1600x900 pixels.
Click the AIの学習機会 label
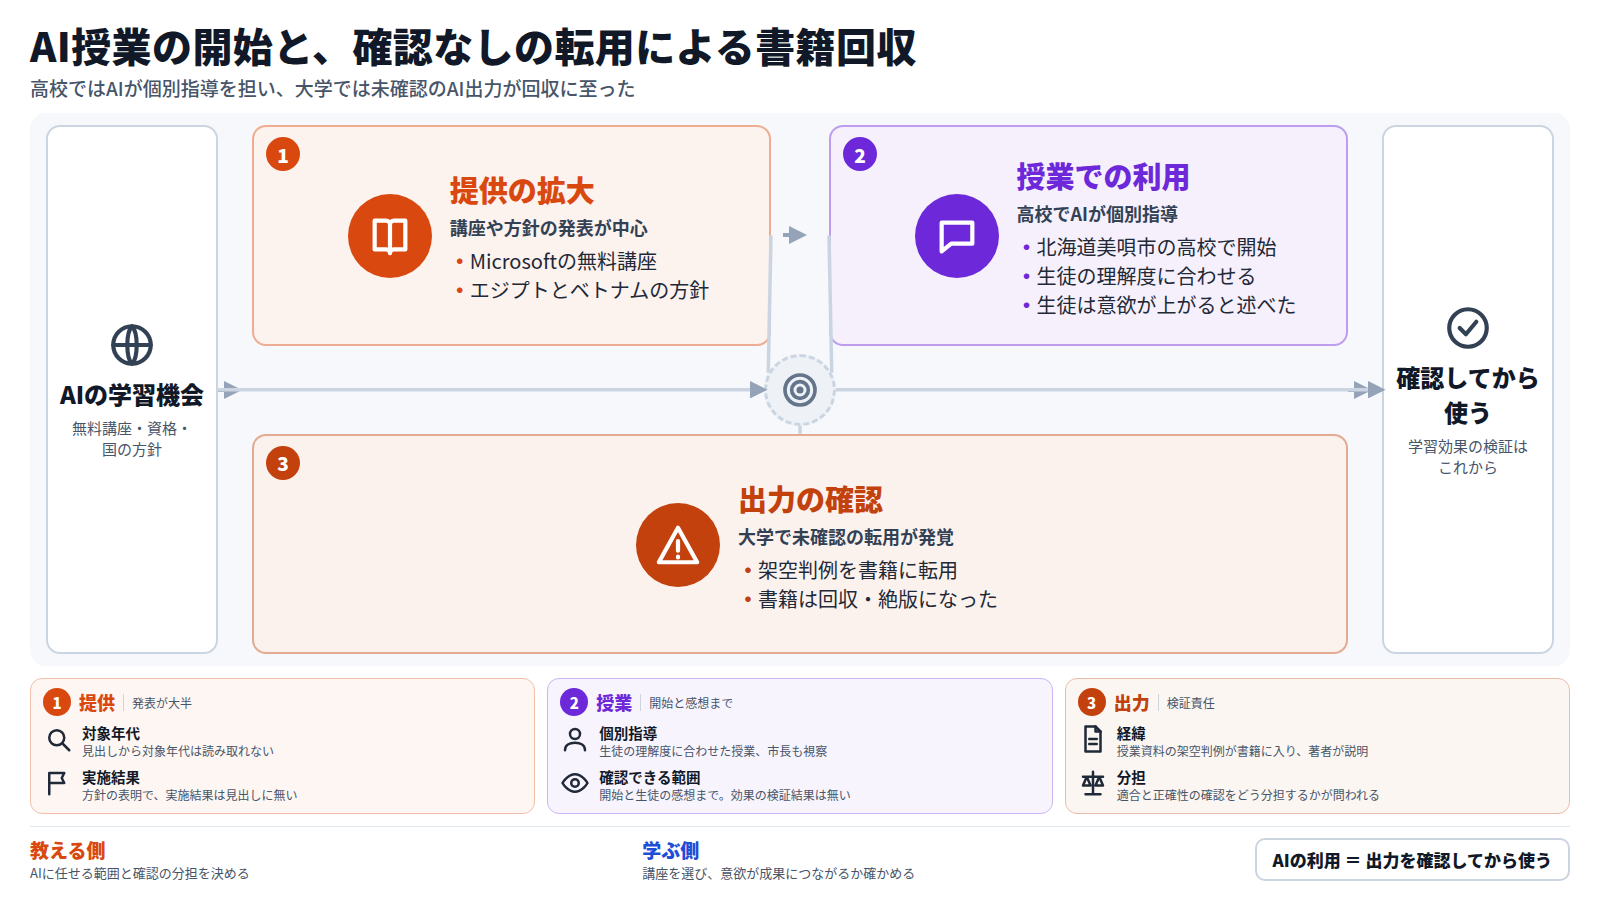(x=132, y=395)
